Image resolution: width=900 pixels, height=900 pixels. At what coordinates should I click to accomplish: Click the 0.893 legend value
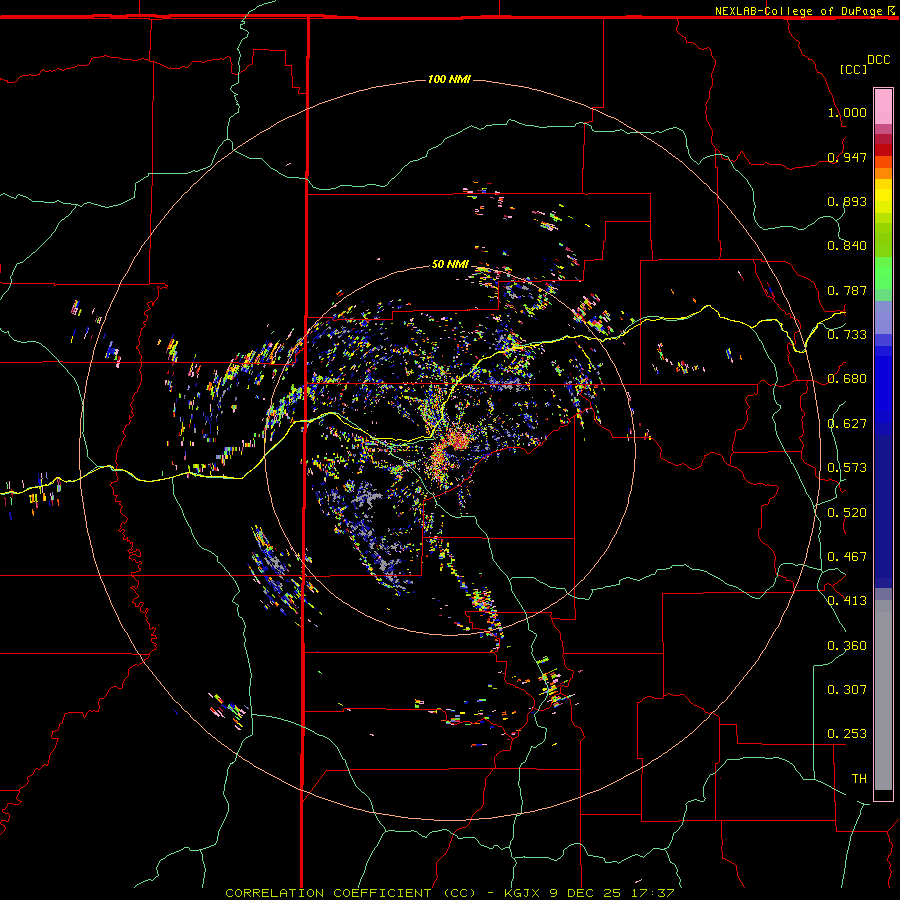click(847, 201)
